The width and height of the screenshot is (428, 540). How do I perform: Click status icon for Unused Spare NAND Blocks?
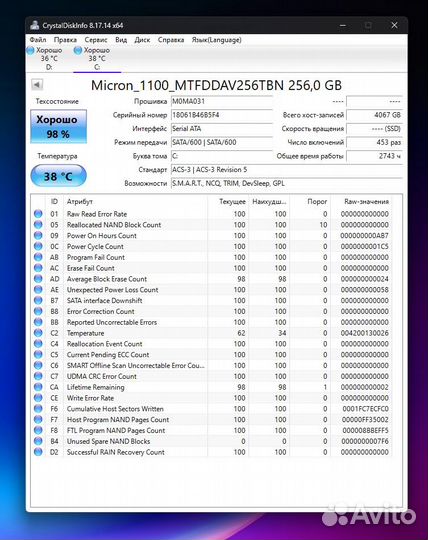tap(38, 441)
